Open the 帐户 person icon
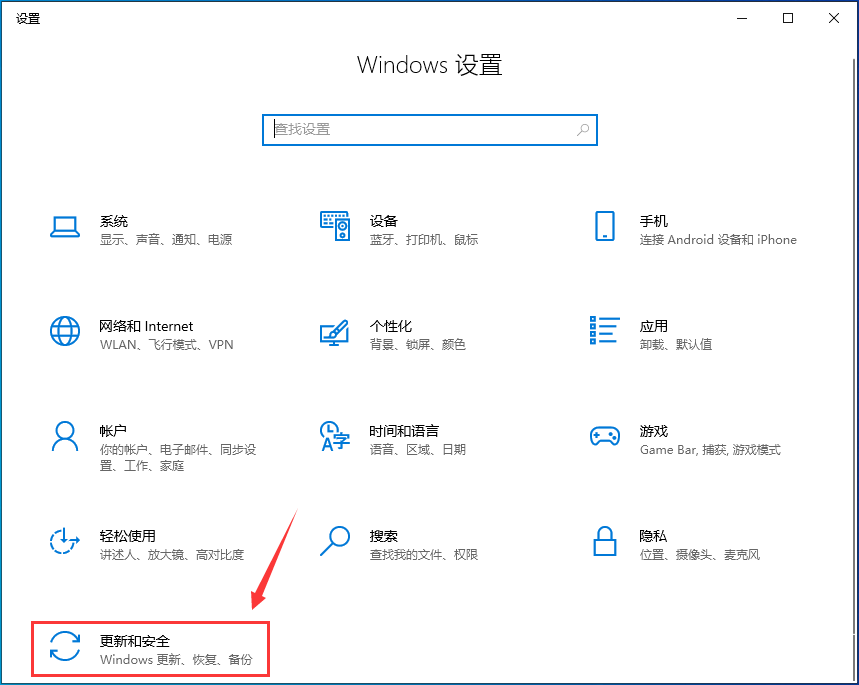The width and height of the screenshot is (859, 685). point(65,436)
